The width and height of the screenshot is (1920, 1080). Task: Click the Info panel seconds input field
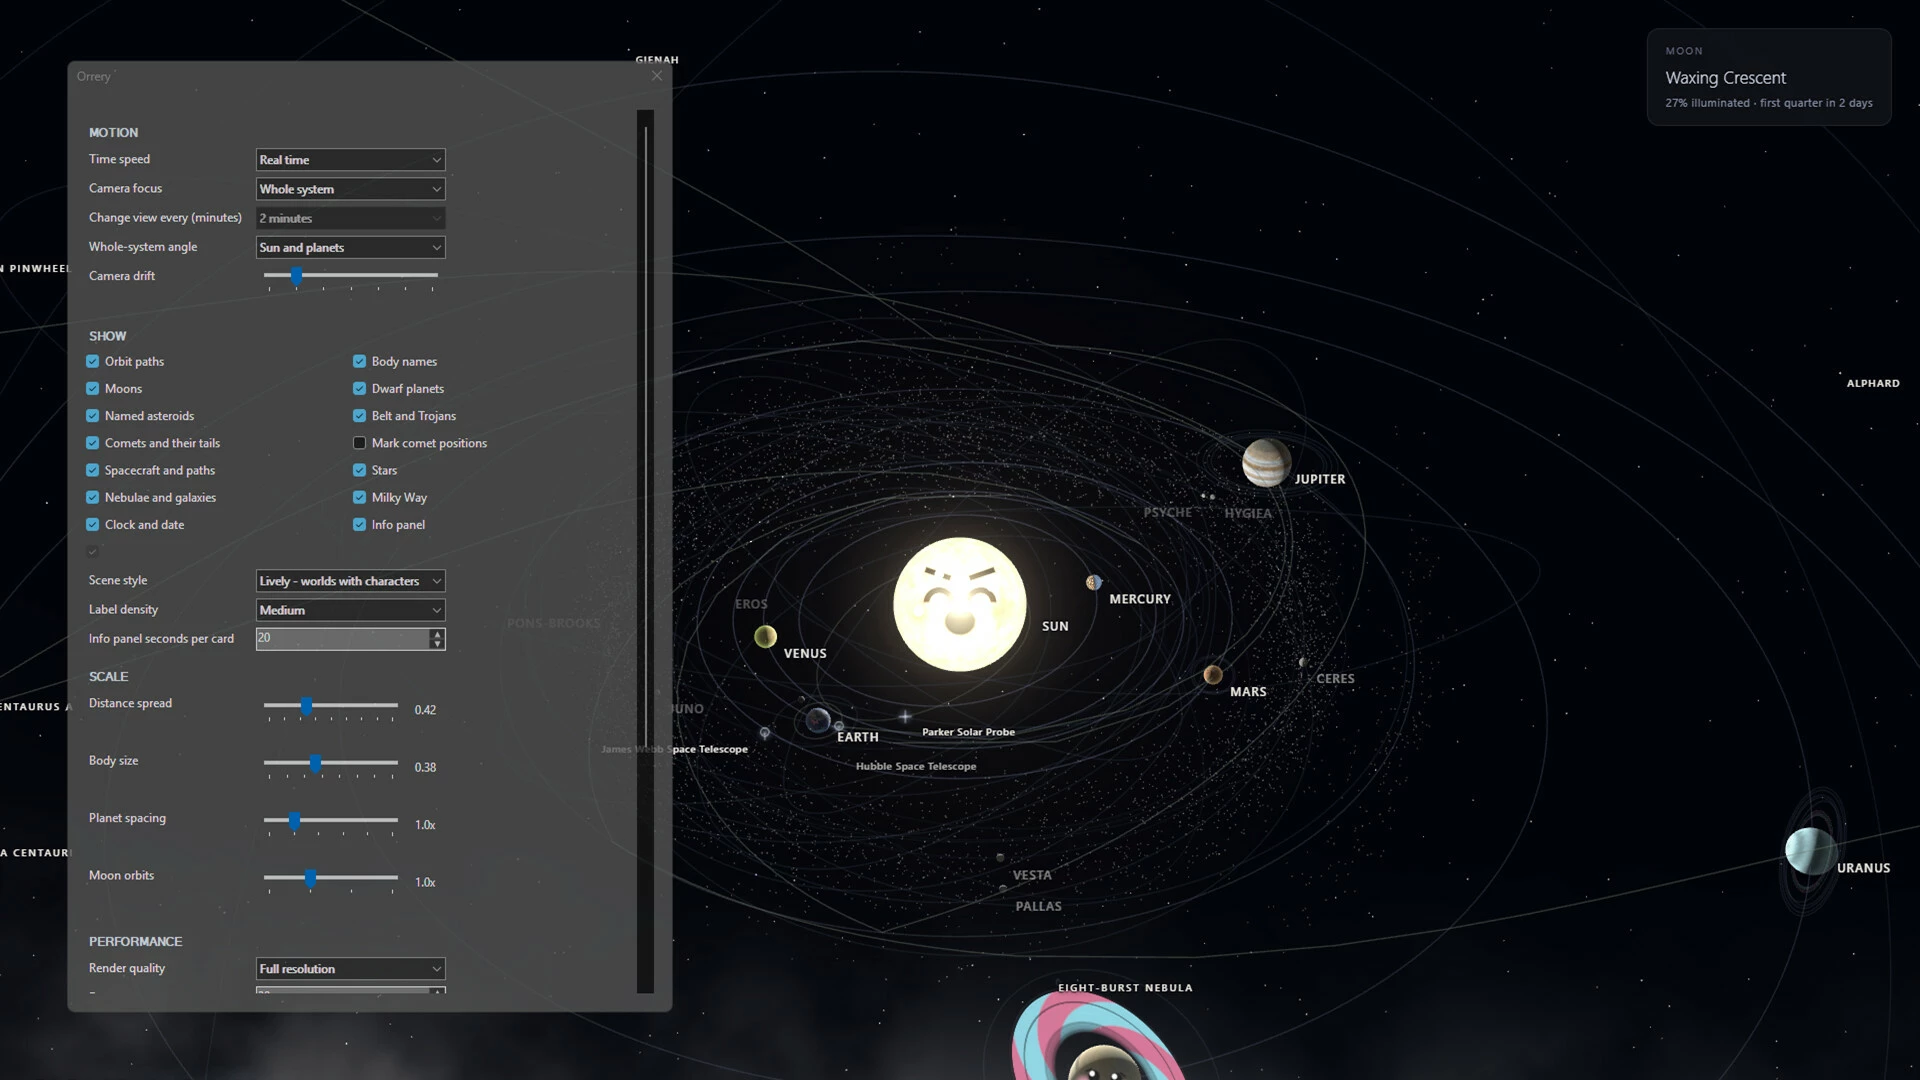[x=342, y=639]
